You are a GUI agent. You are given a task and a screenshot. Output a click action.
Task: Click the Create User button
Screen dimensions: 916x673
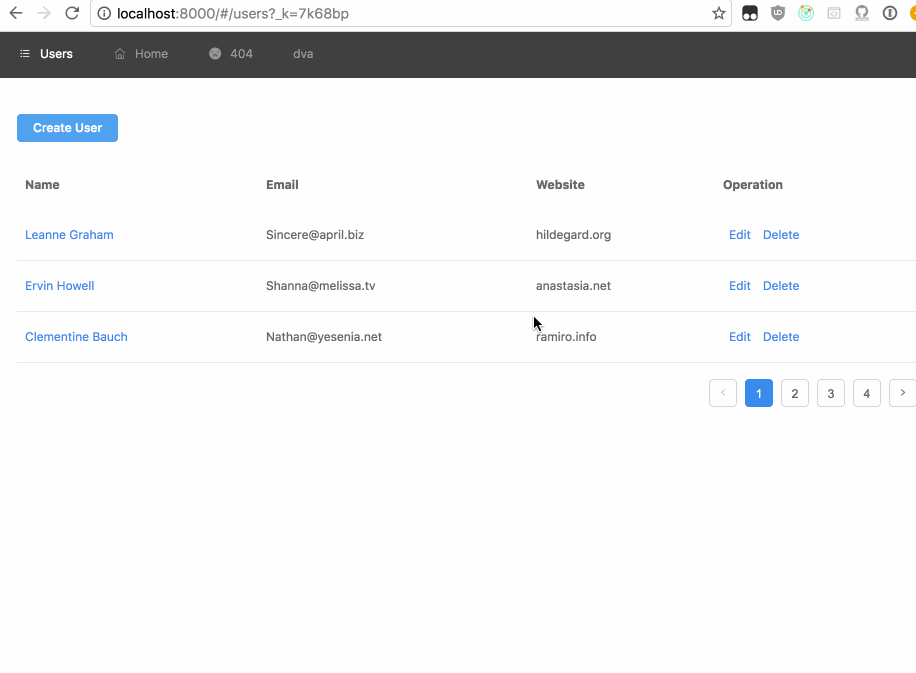point(67,128)
